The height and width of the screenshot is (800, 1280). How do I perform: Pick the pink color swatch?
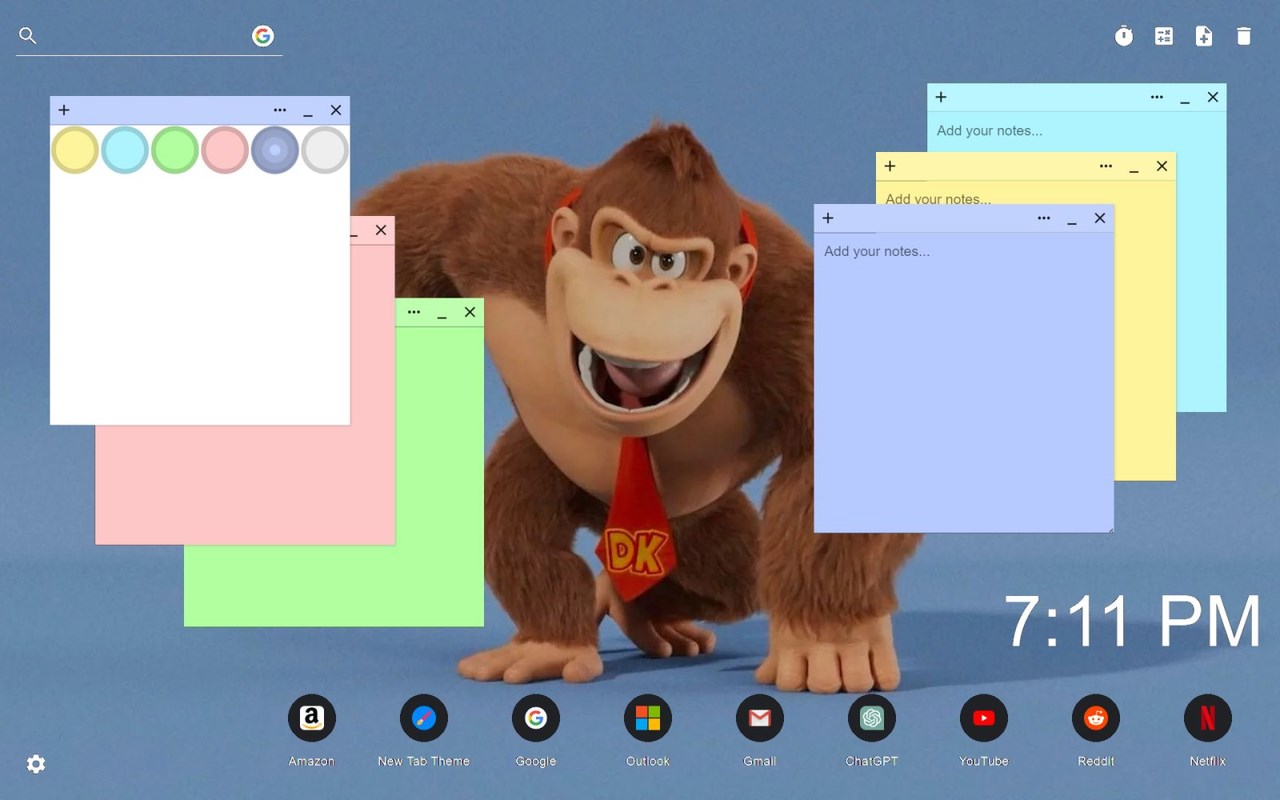225,150
